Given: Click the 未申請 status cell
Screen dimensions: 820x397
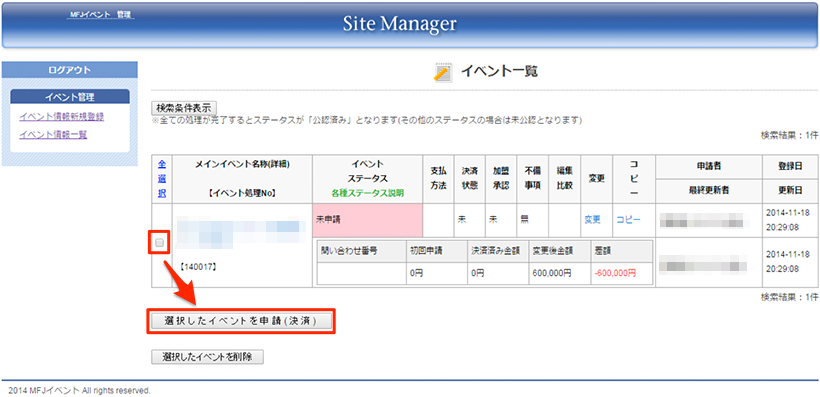Looking at the screenshot, I should pos(367,220).
